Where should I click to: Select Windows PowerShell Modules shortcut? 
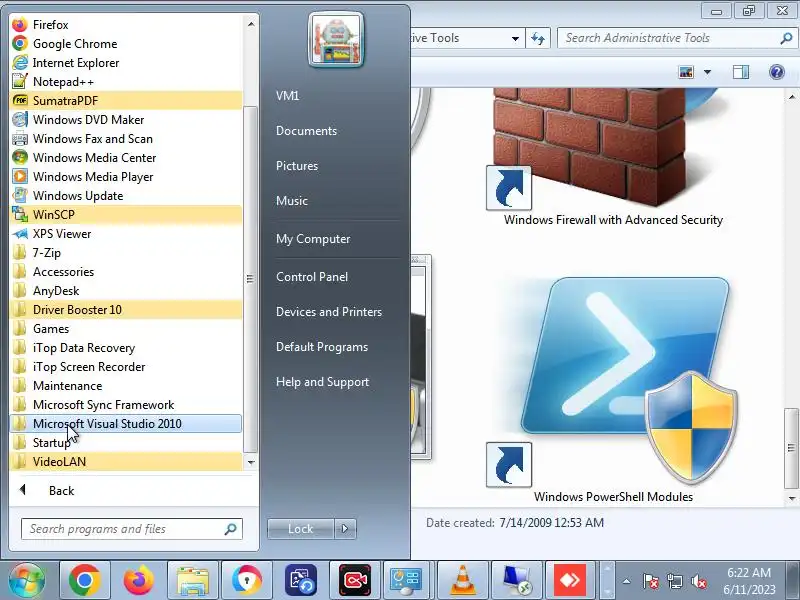tap(613, 388)
